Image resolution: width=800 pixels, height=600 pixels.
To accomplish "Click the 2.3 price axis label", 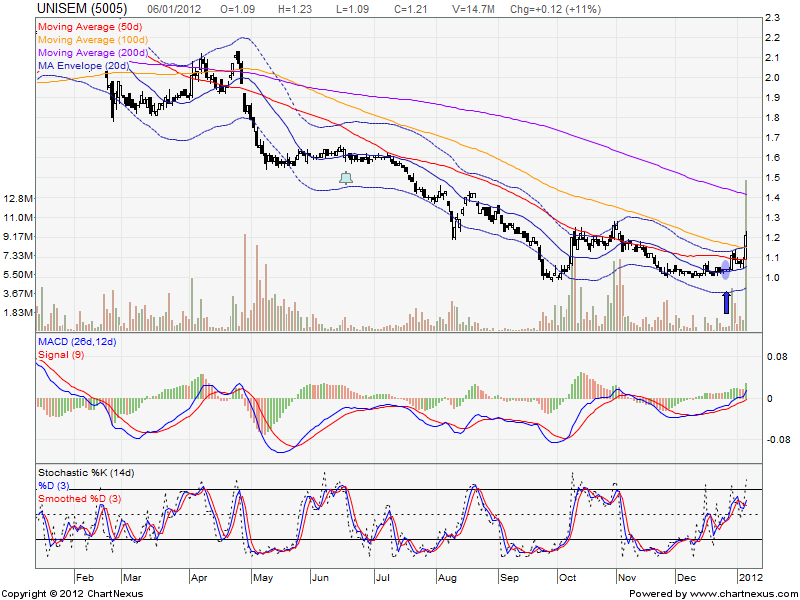I will pyautogui.click(x=771, y=19).
